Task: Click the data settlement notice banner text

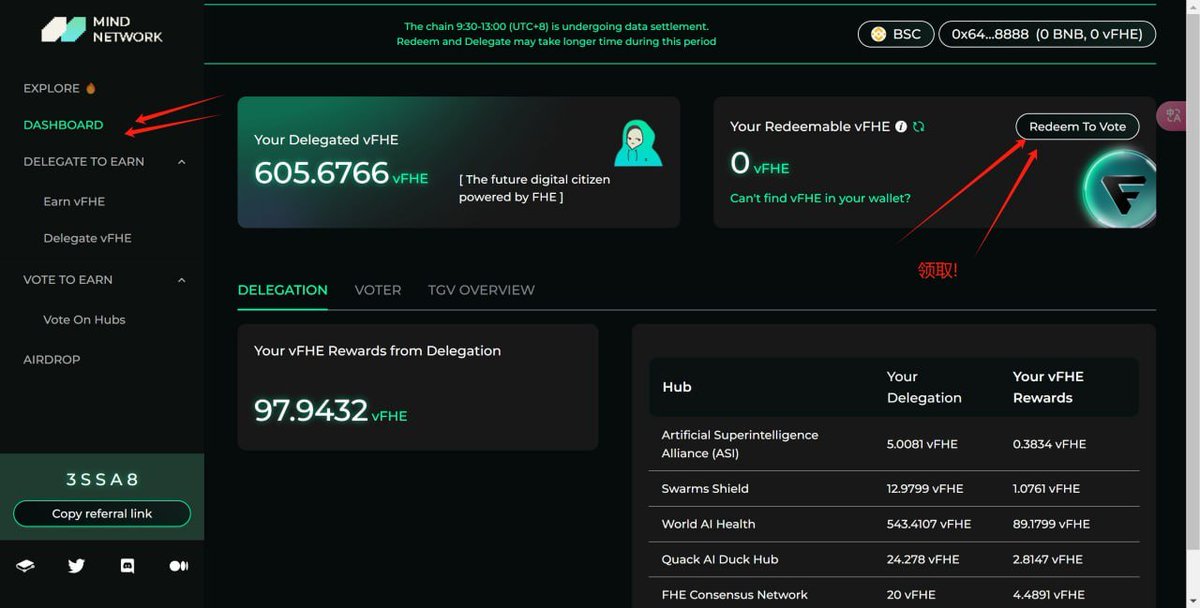Action: [x=556, y=34]
